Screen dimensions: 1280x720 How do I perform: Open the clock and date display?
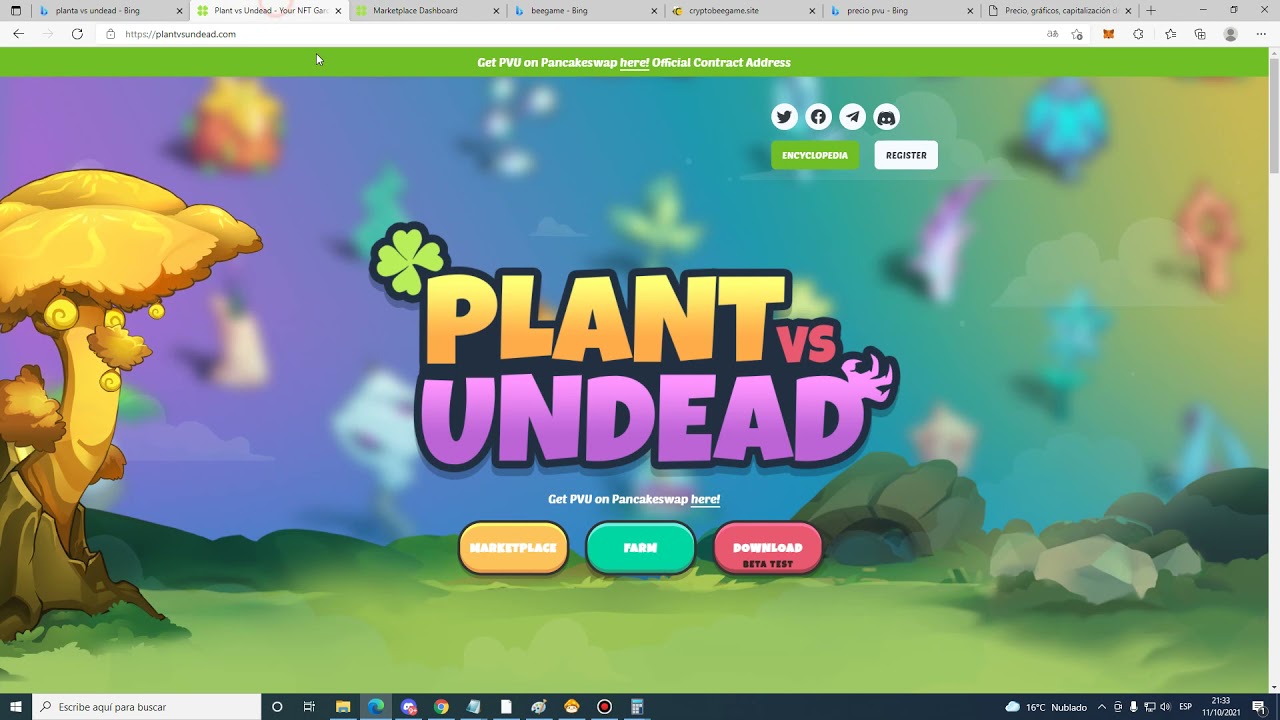coord(1221,707)
